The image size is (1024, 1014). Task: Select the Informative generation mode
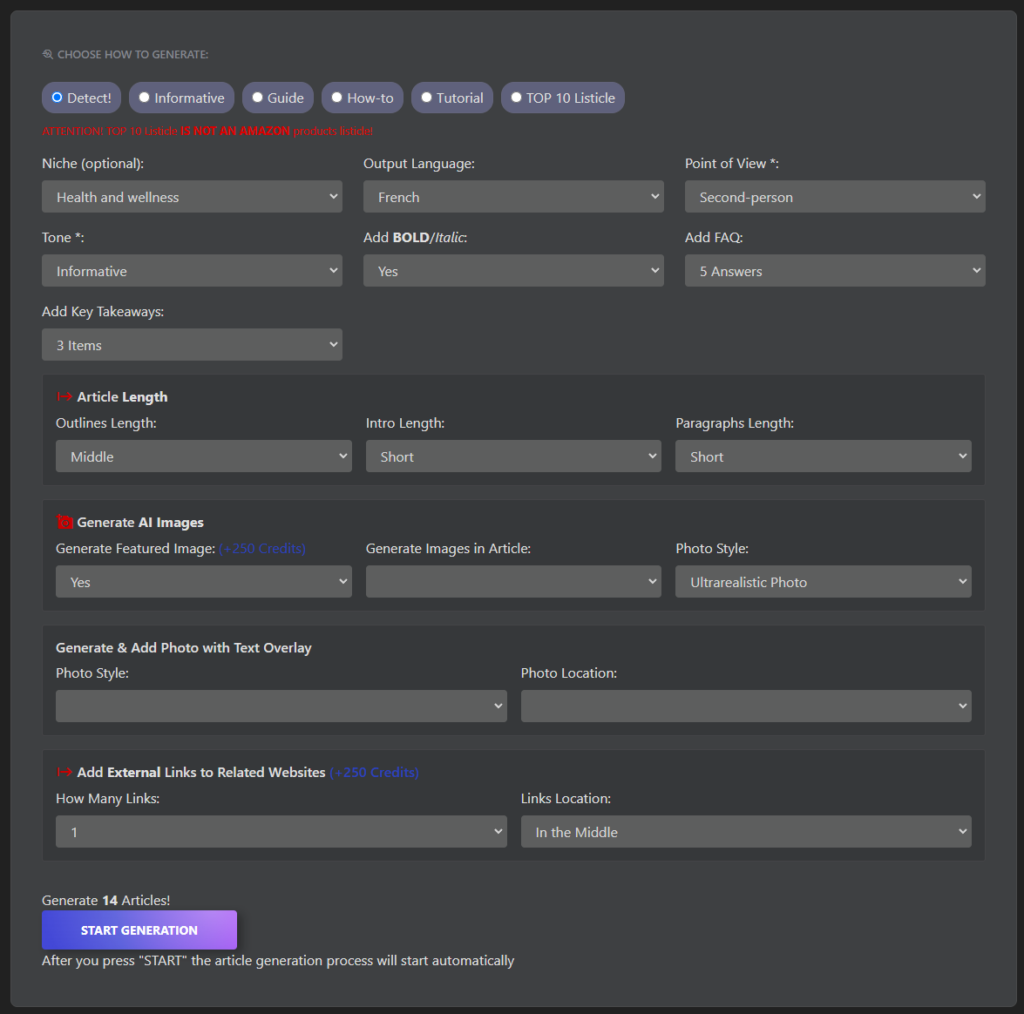182,98
